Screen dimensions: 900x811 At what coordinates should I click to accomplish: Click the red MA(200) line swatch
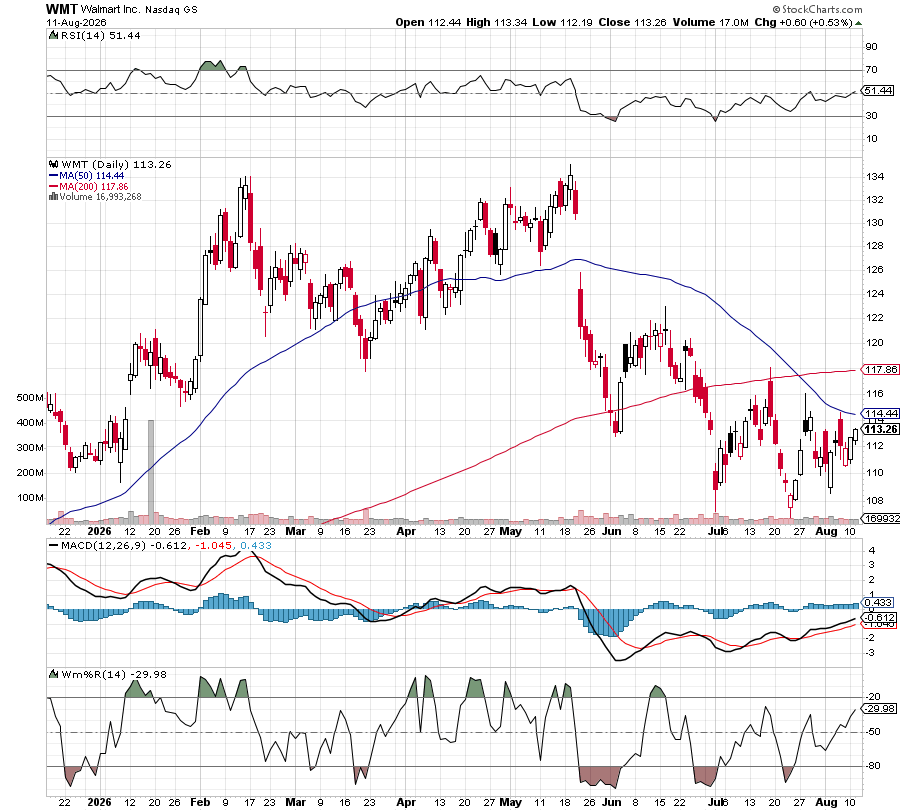(53, 187)
